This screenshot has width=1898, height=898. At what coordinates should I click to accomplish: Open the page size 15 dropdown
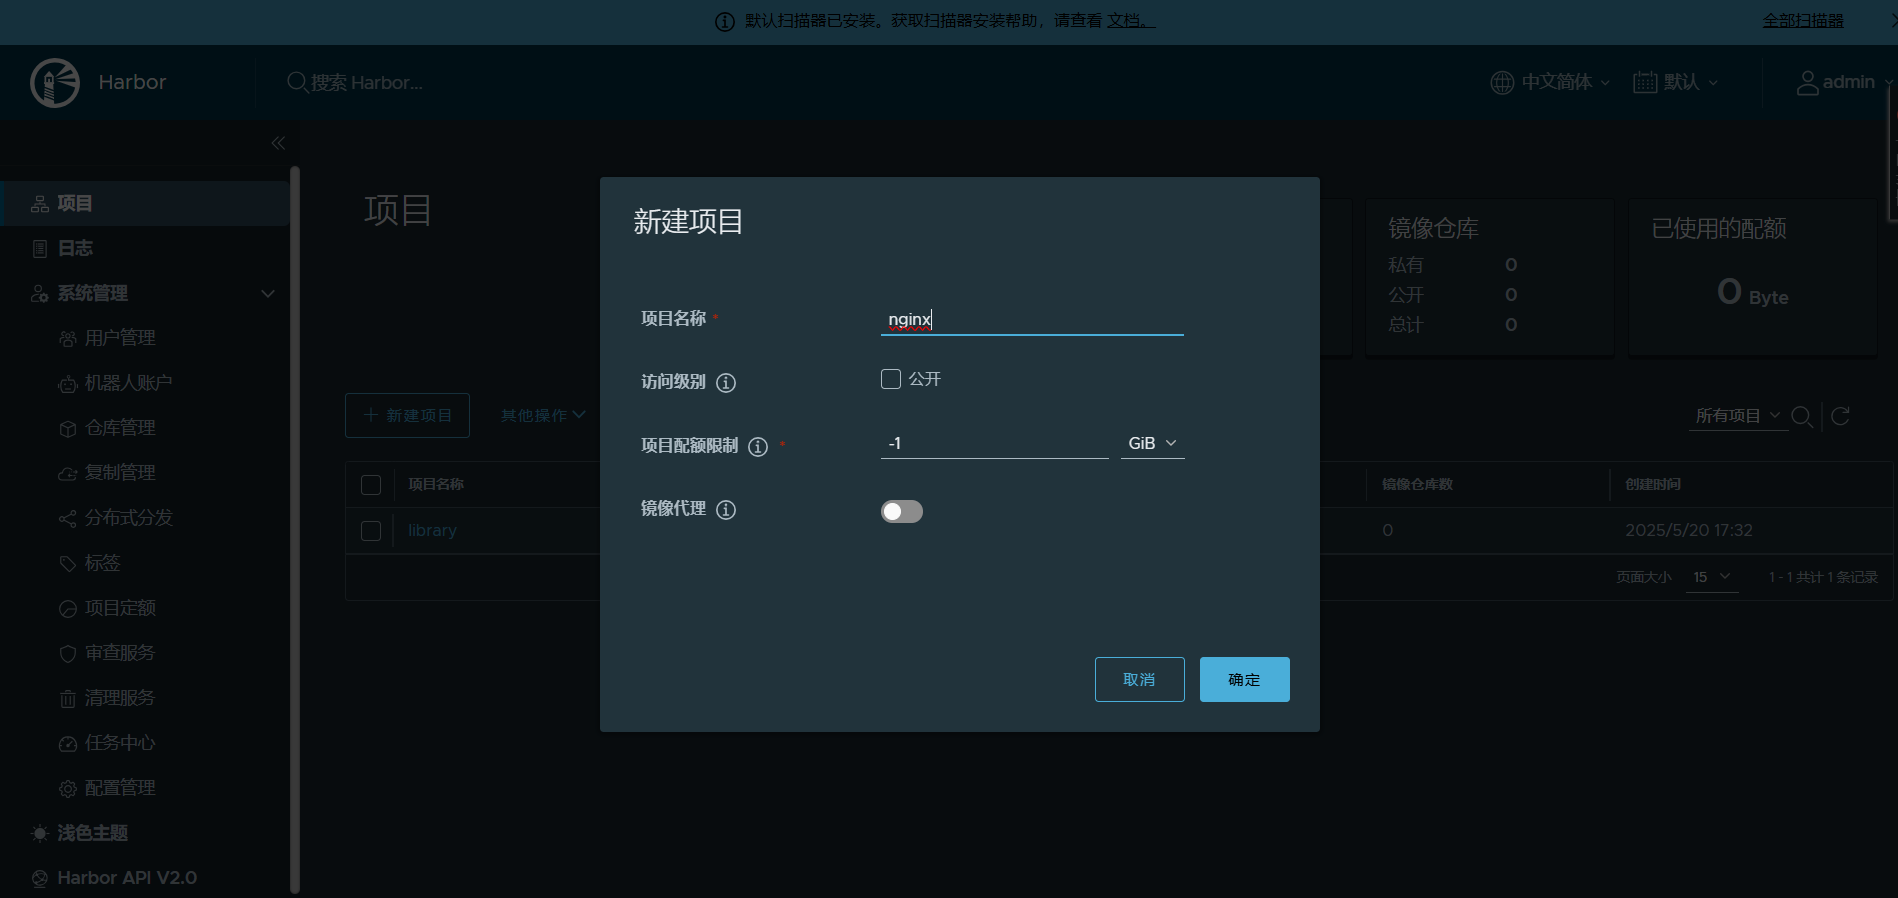1711,577
